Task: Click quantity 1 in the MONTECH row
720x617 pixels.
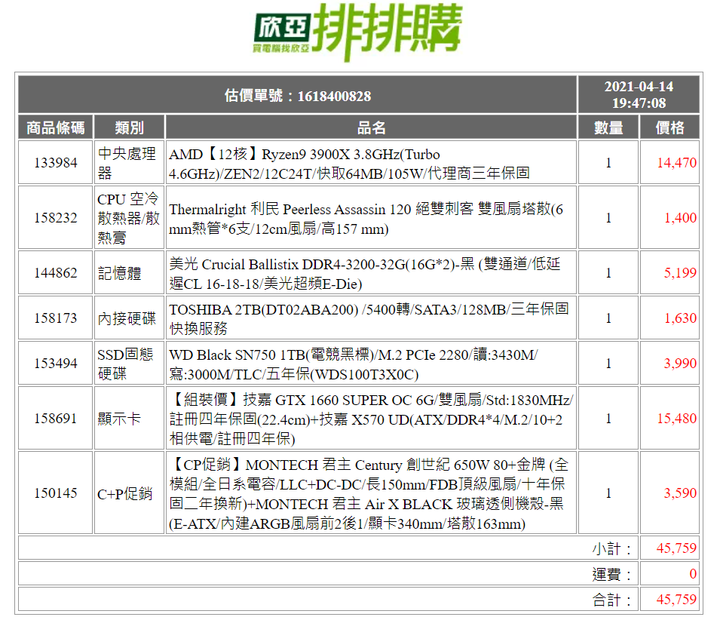Action: pos(608,493)
